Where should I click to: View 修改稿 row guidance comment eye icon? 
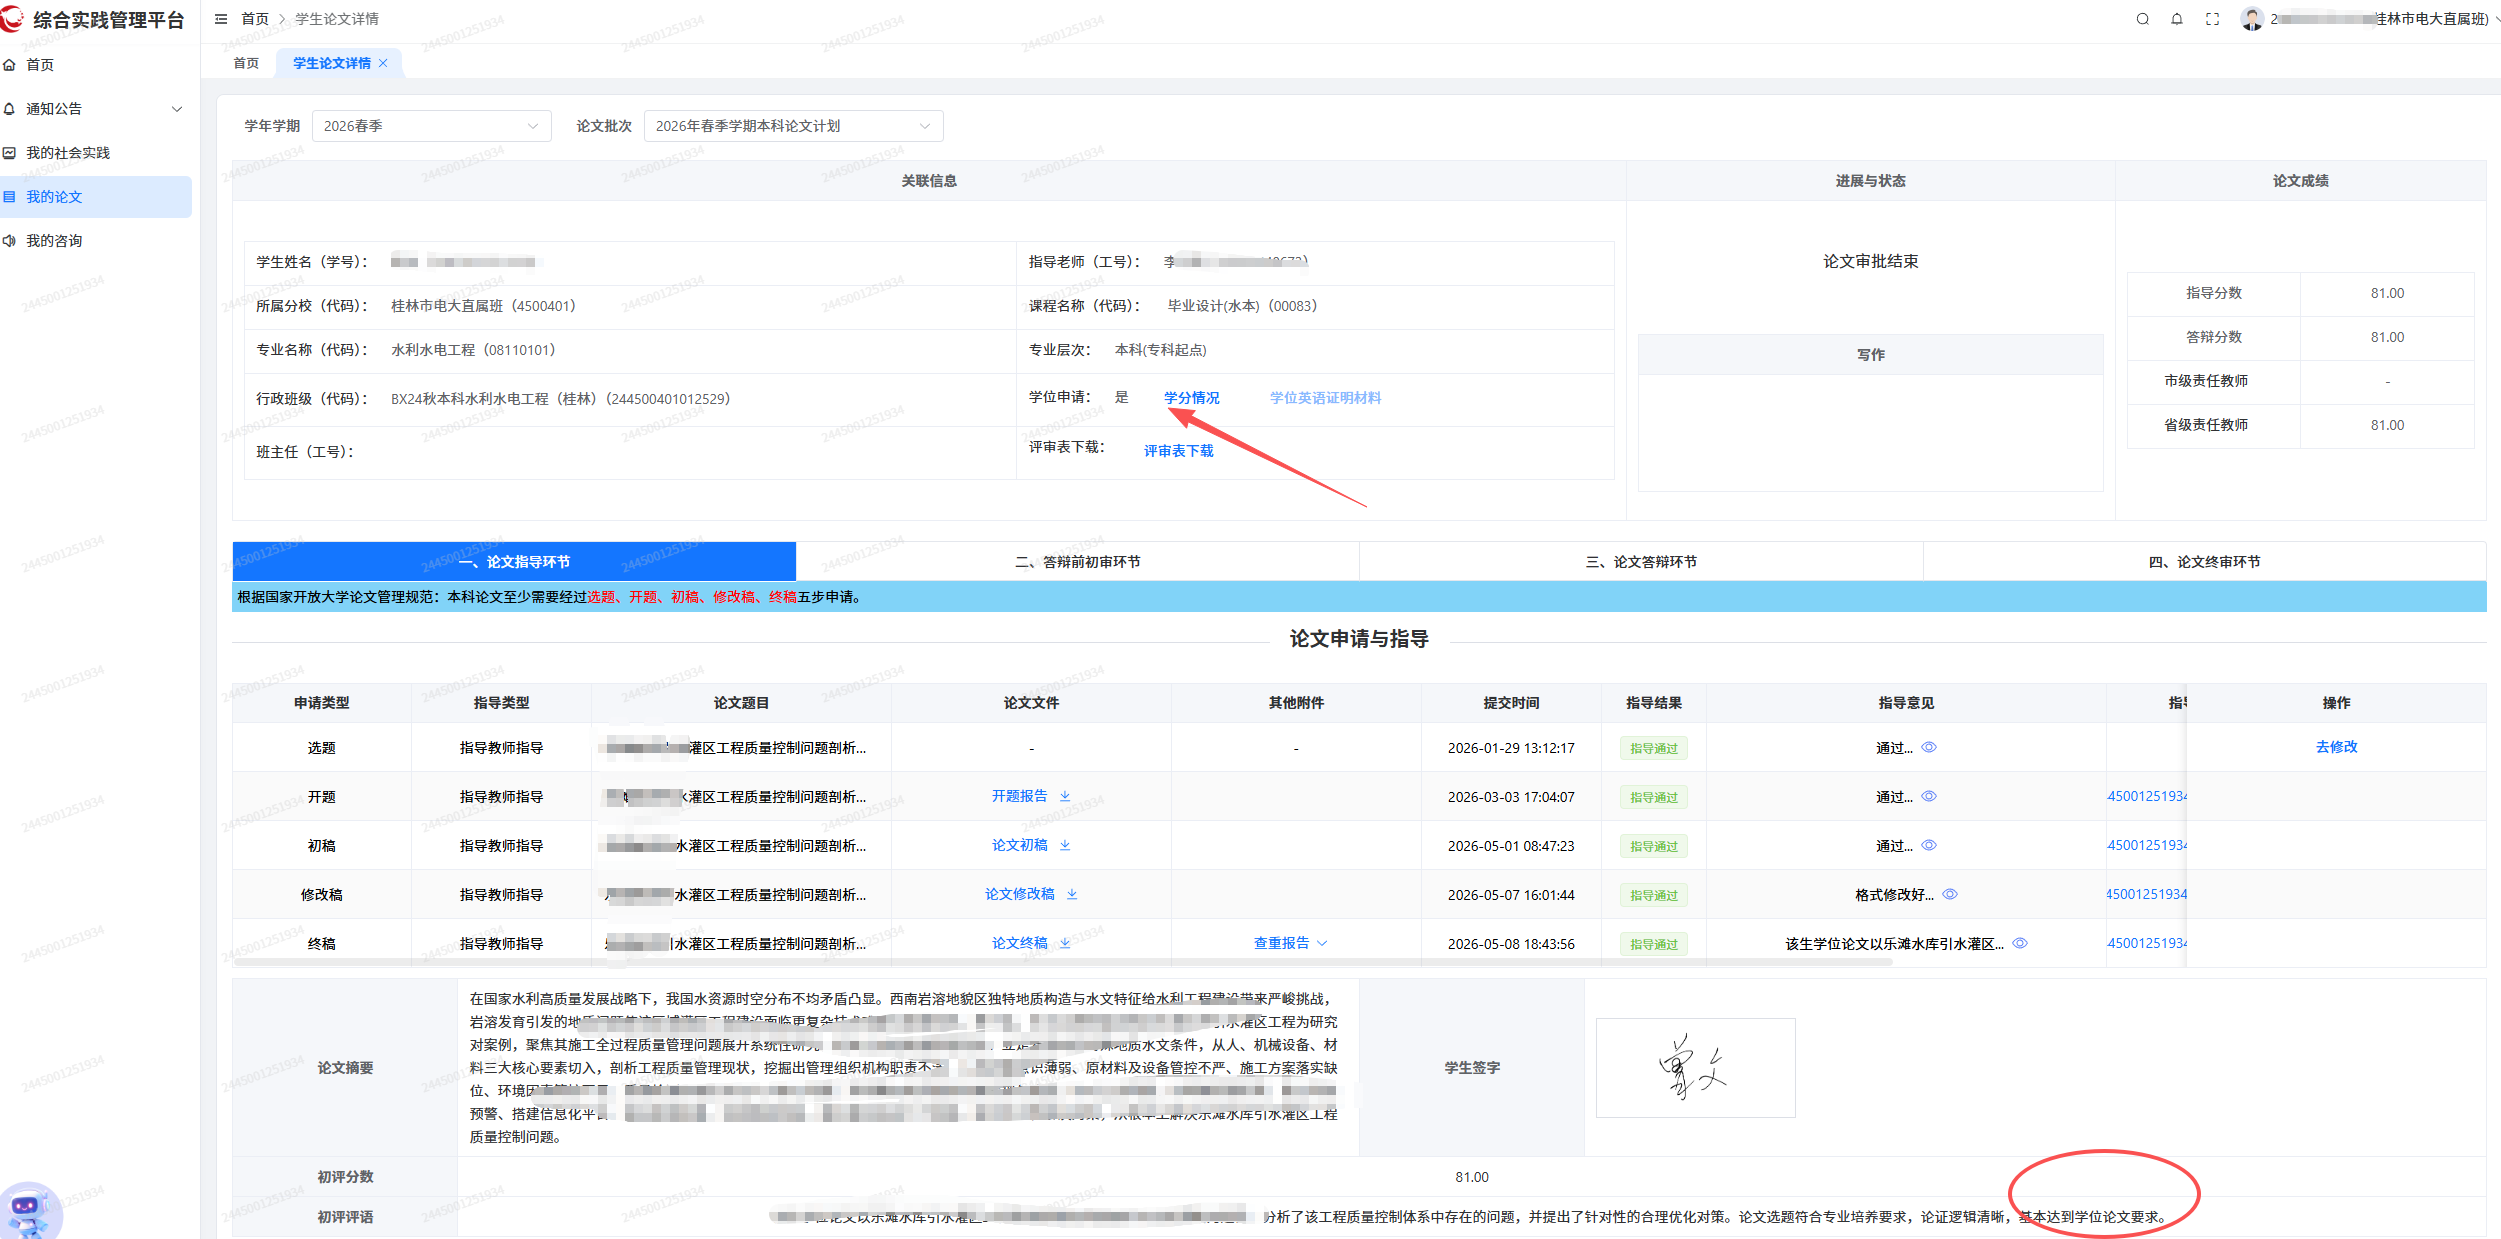click(1950, 894)
